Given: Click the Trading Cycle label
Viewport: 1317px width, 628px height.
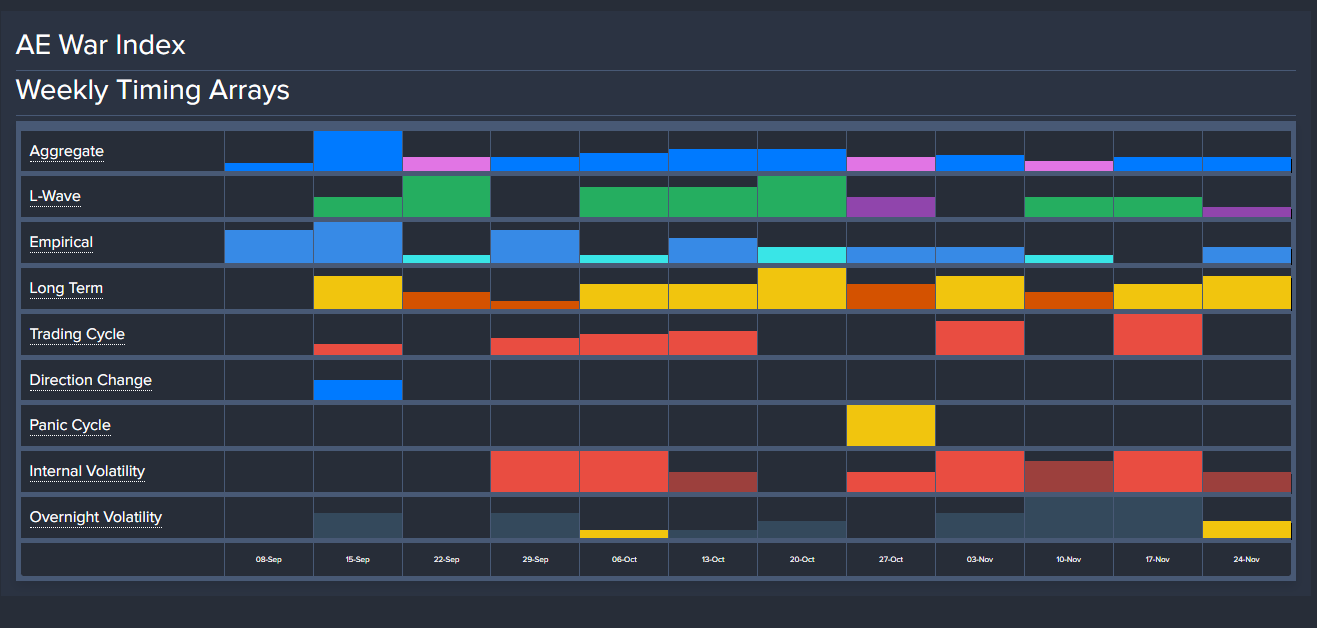Looking at the screenshot, I should tap(77, 334).
